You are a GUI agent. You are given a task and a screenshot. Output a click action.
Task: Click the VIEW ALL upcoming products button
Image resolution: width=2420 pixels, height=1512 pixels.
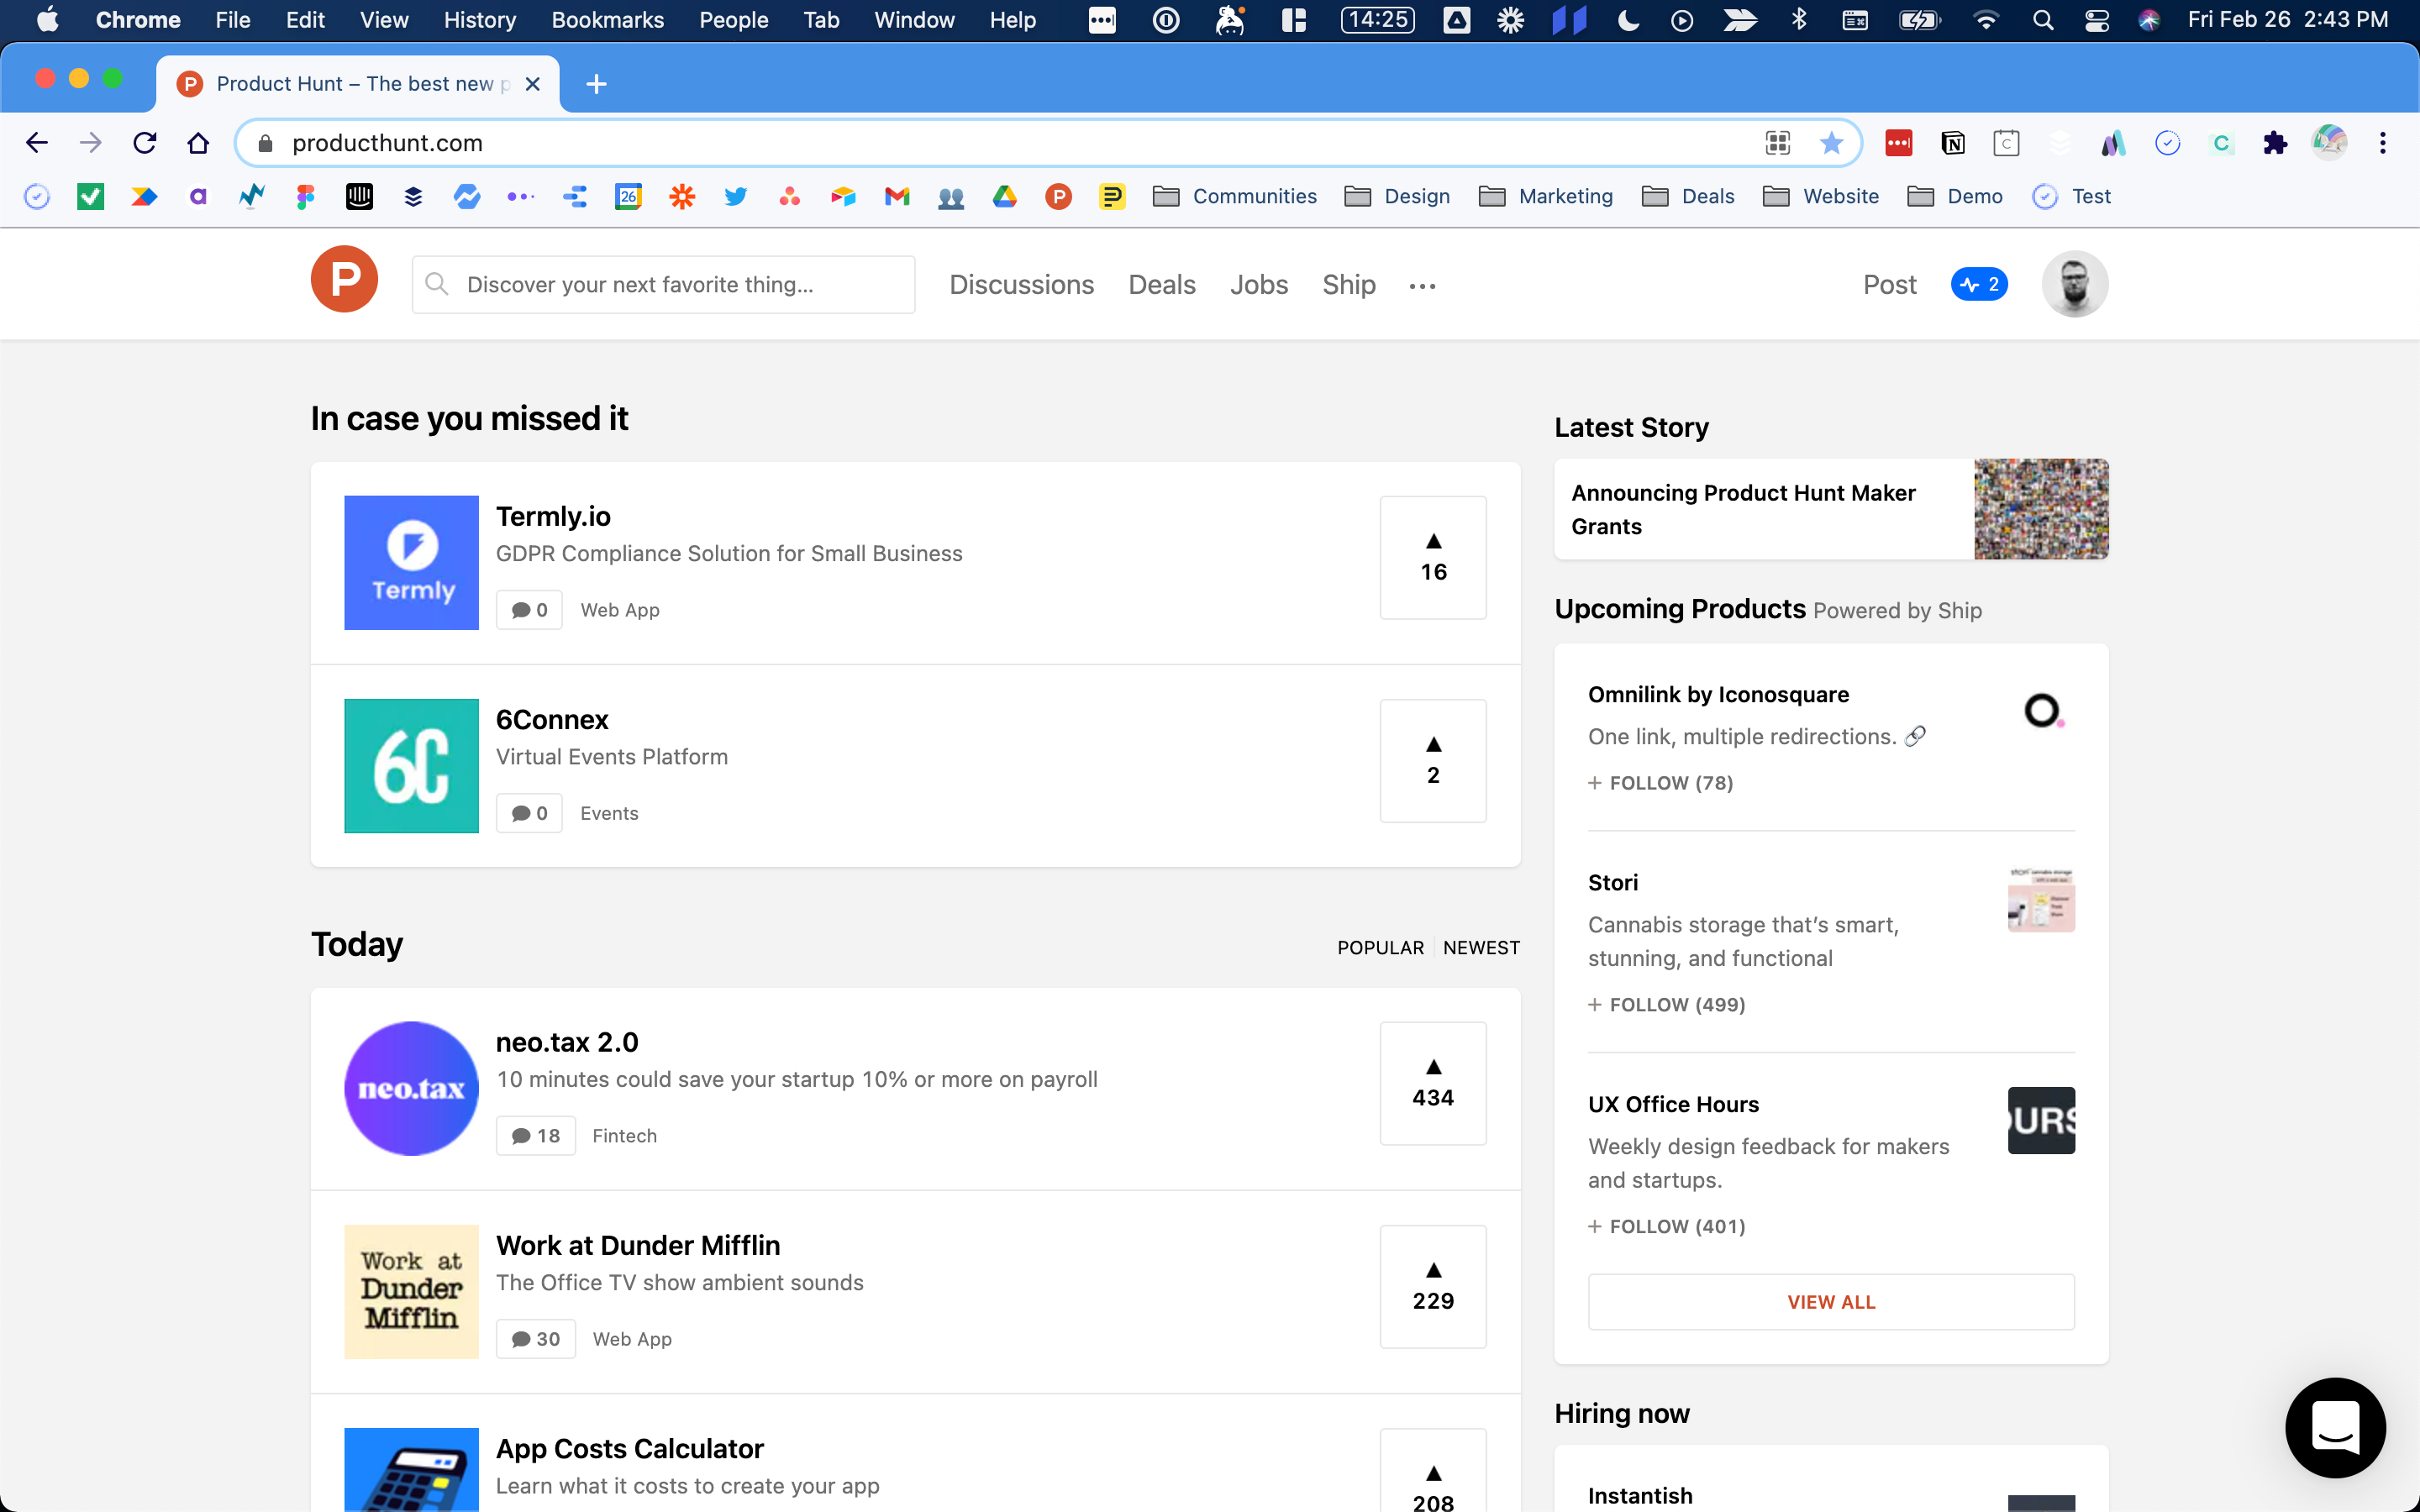pos(1830,1301)
